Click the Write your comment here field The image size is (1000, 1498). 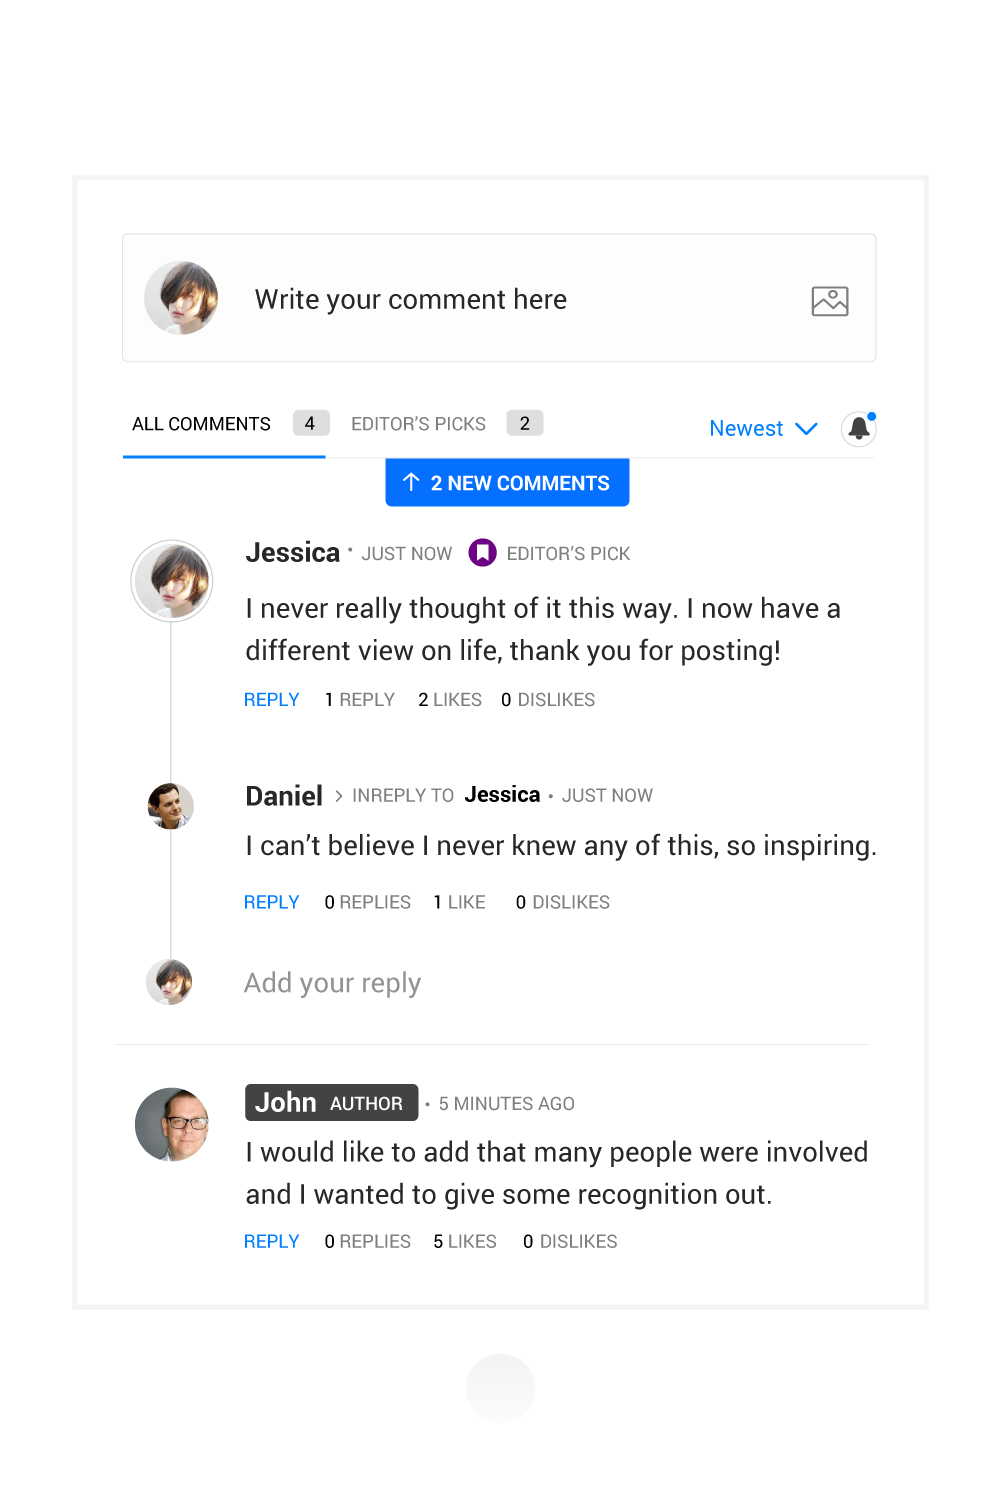tap(499, 298)
